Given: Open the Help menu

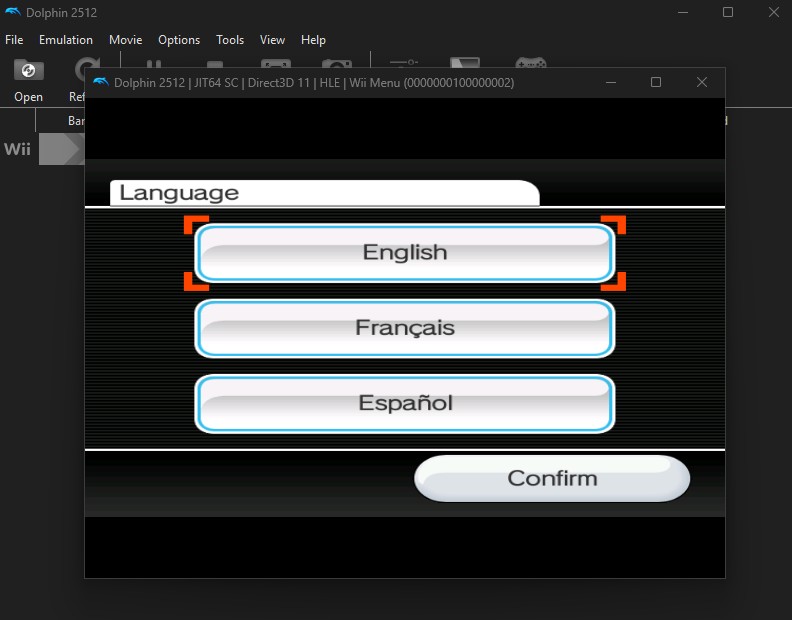Looking at the screenshot, I should coord(313,40).
